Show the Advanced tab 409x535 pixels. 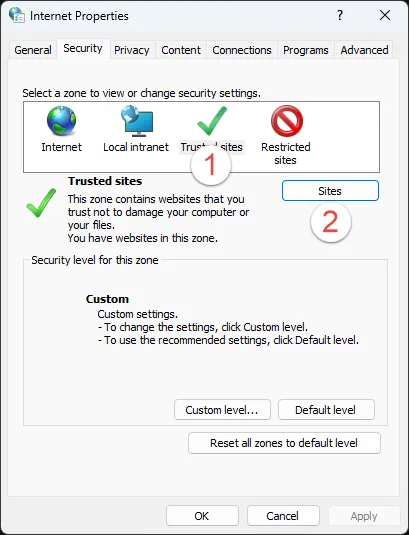coord(364,50)
